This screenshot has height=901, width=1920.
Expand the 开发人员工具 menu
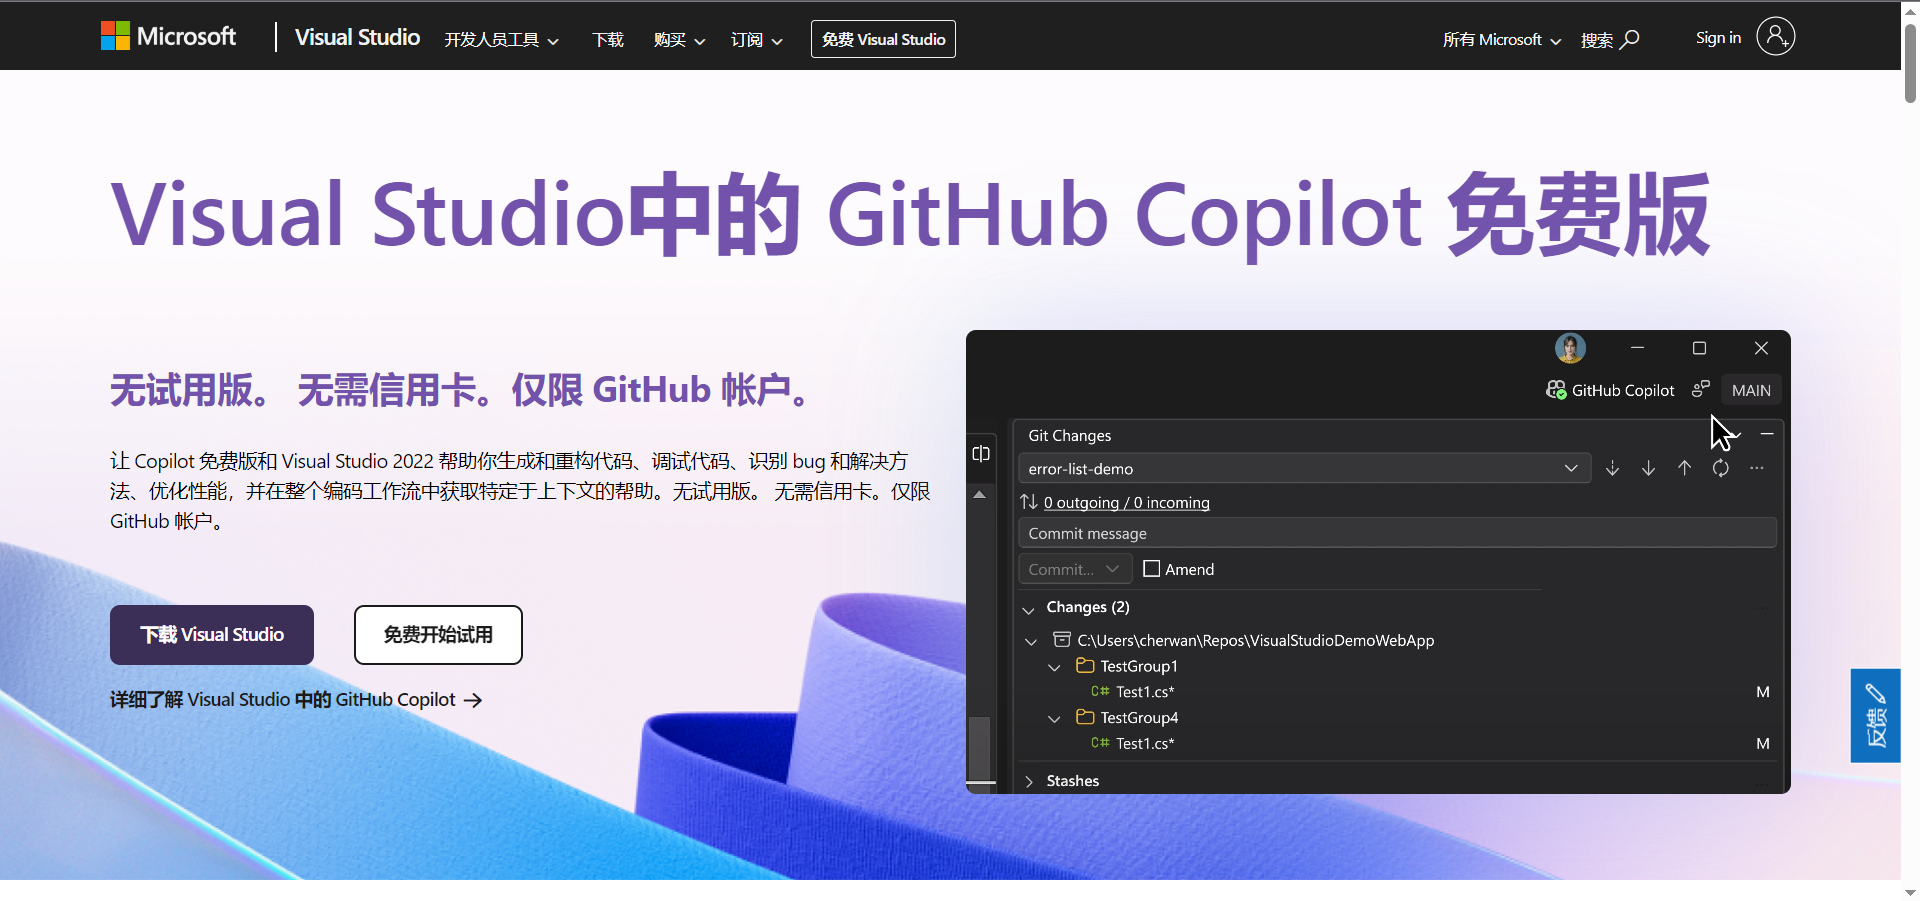501,40
